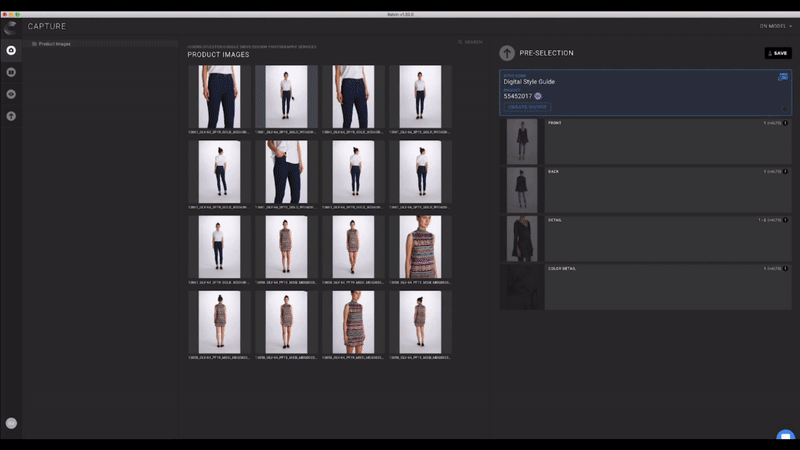Screen dimensions: 800x450
Task: Select third thumbnail in third image row
Action: pyautogui.click(x=353, y=247)
